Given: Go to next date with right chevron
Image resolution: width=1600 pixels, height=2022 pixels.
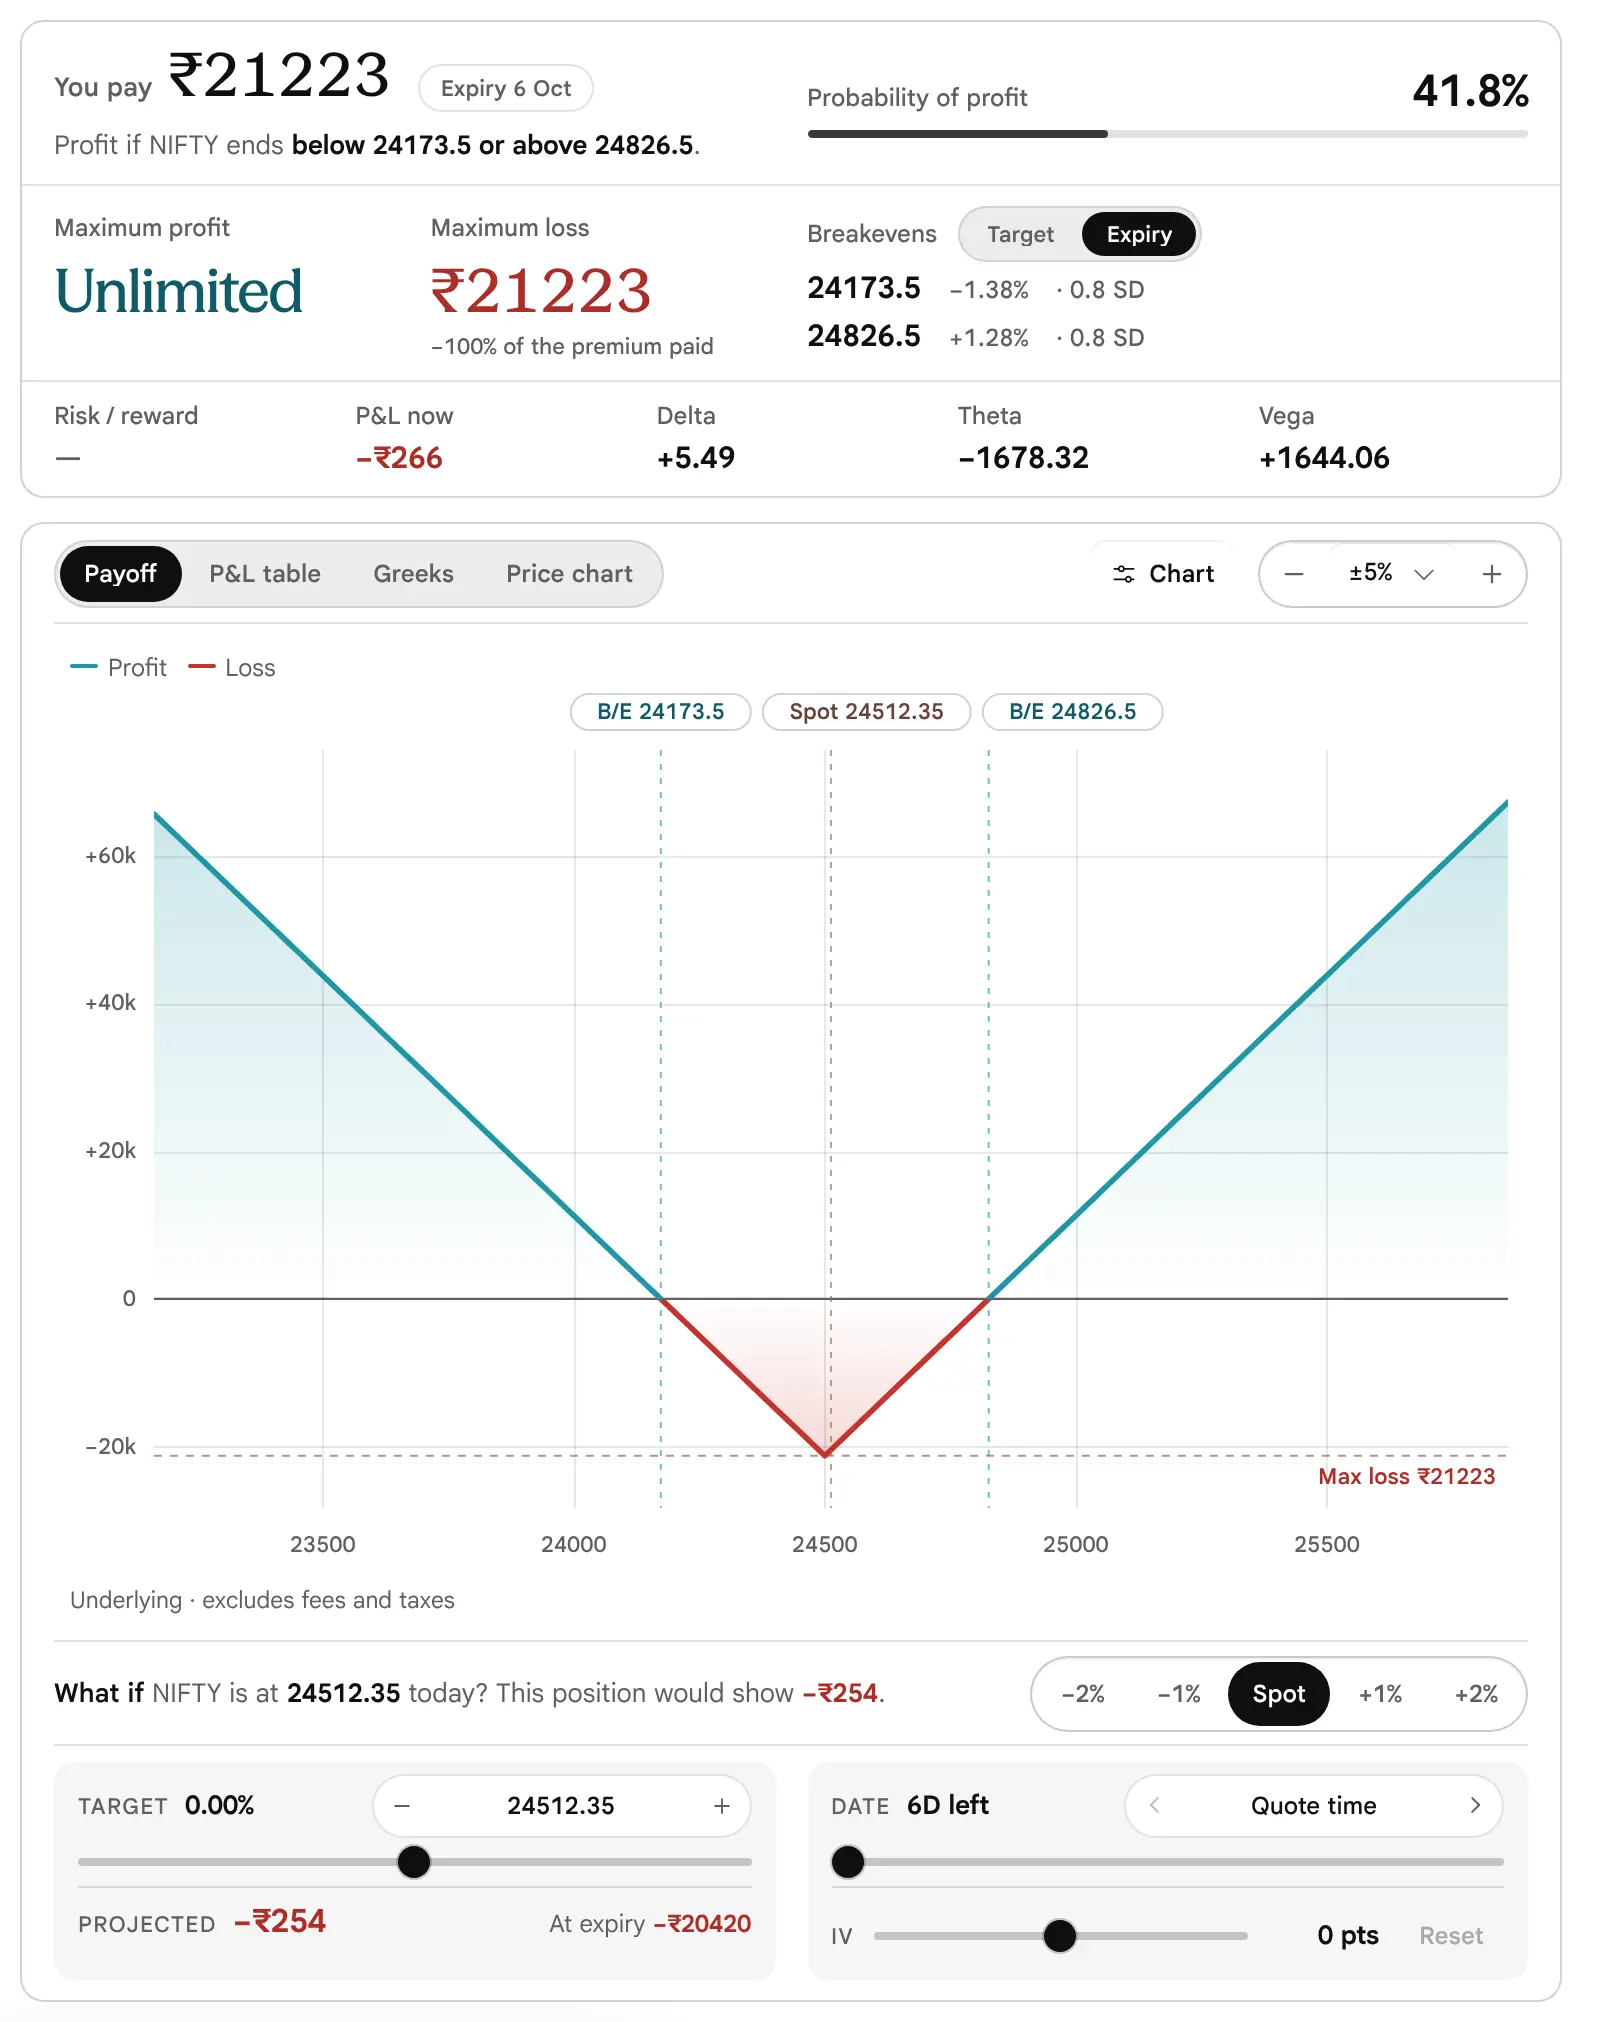Looking at the screenshot, I should pyautogui.click(x=1475, y=1805).
